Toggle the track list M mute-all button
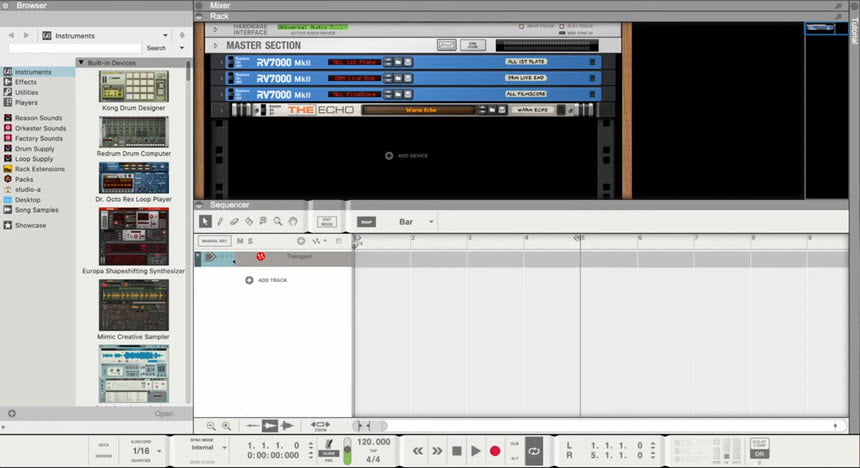The height and width of the screenshot is (468, 860). [240, 241]
